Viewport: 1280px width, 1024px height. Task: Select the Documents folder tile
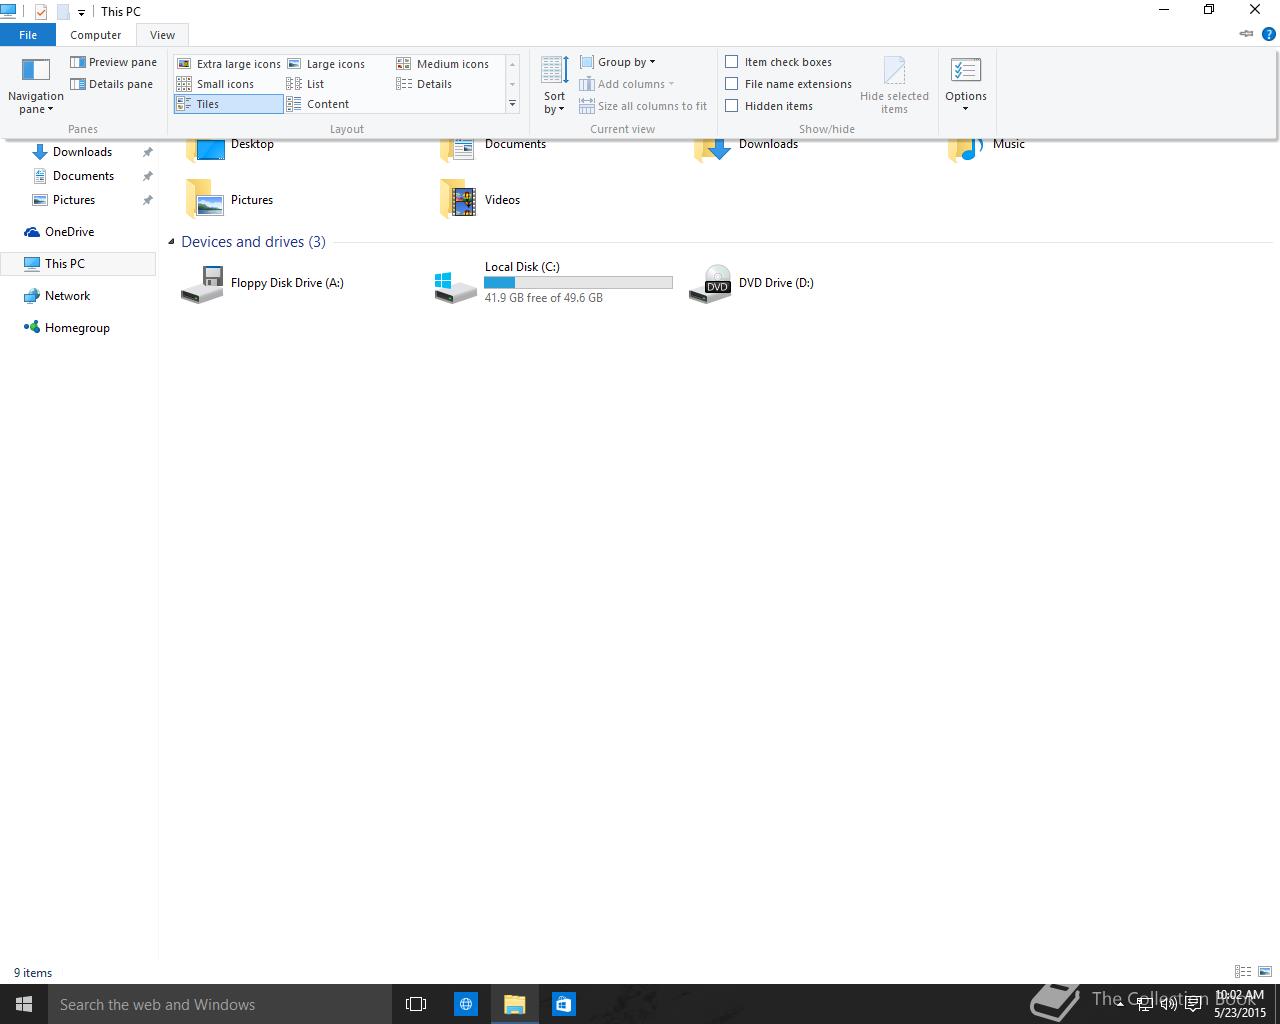pyautogui.click(x=493, y=148)
